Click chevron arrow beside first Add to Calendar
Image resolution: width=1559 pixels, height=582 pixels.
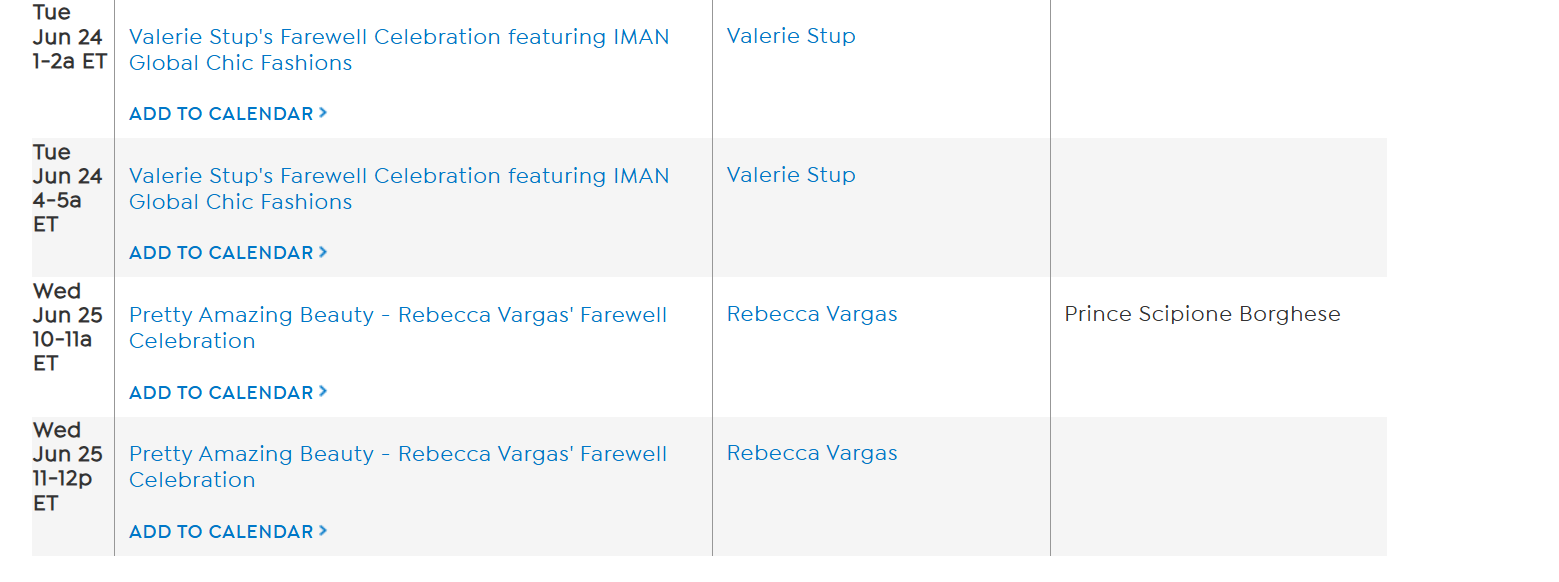click(x=323, y=113)
